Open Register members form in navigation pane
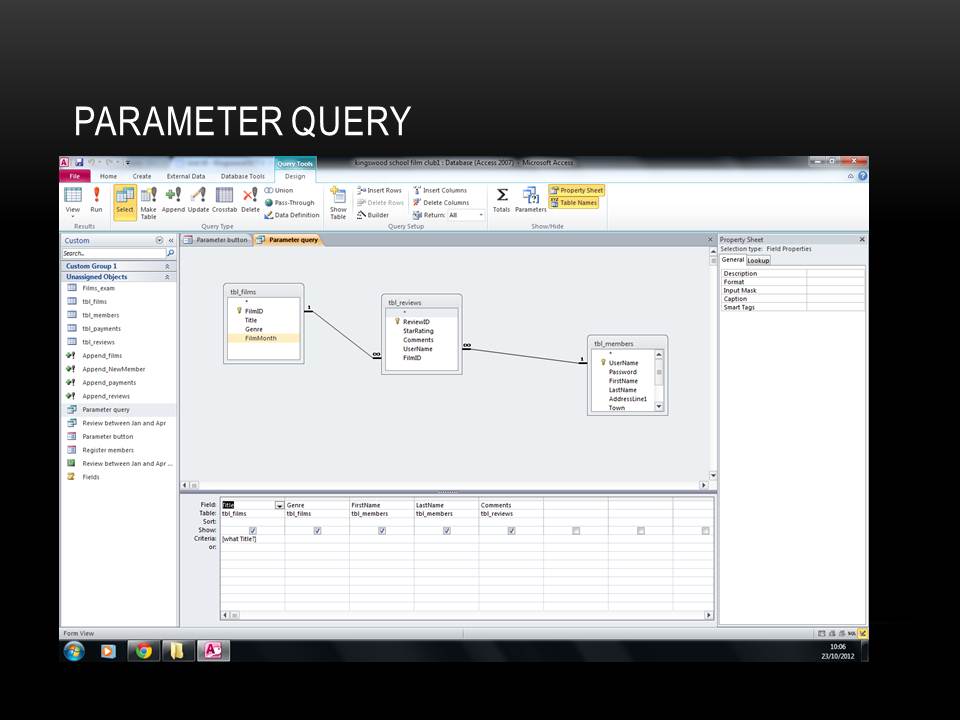The width and height of the screenshot is (960, 720). (108, 450)
